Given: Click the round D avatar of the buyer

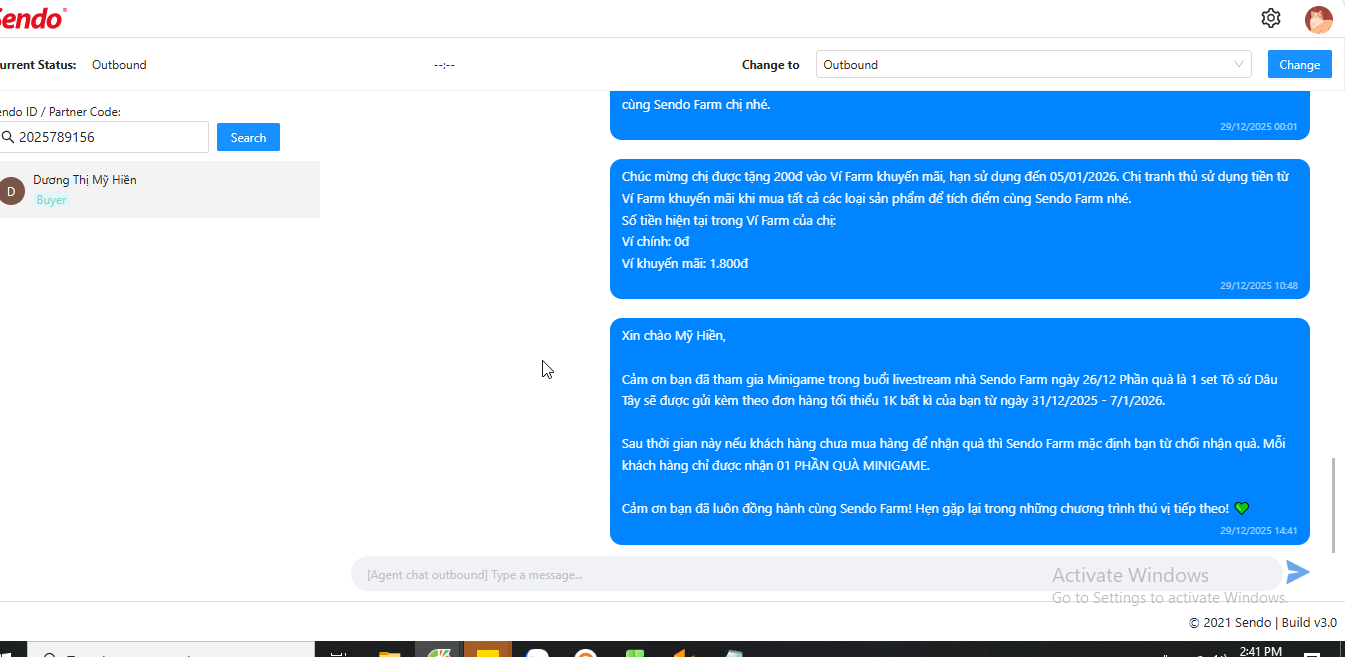Looking at the screenshot, I should tap(11, 191).
